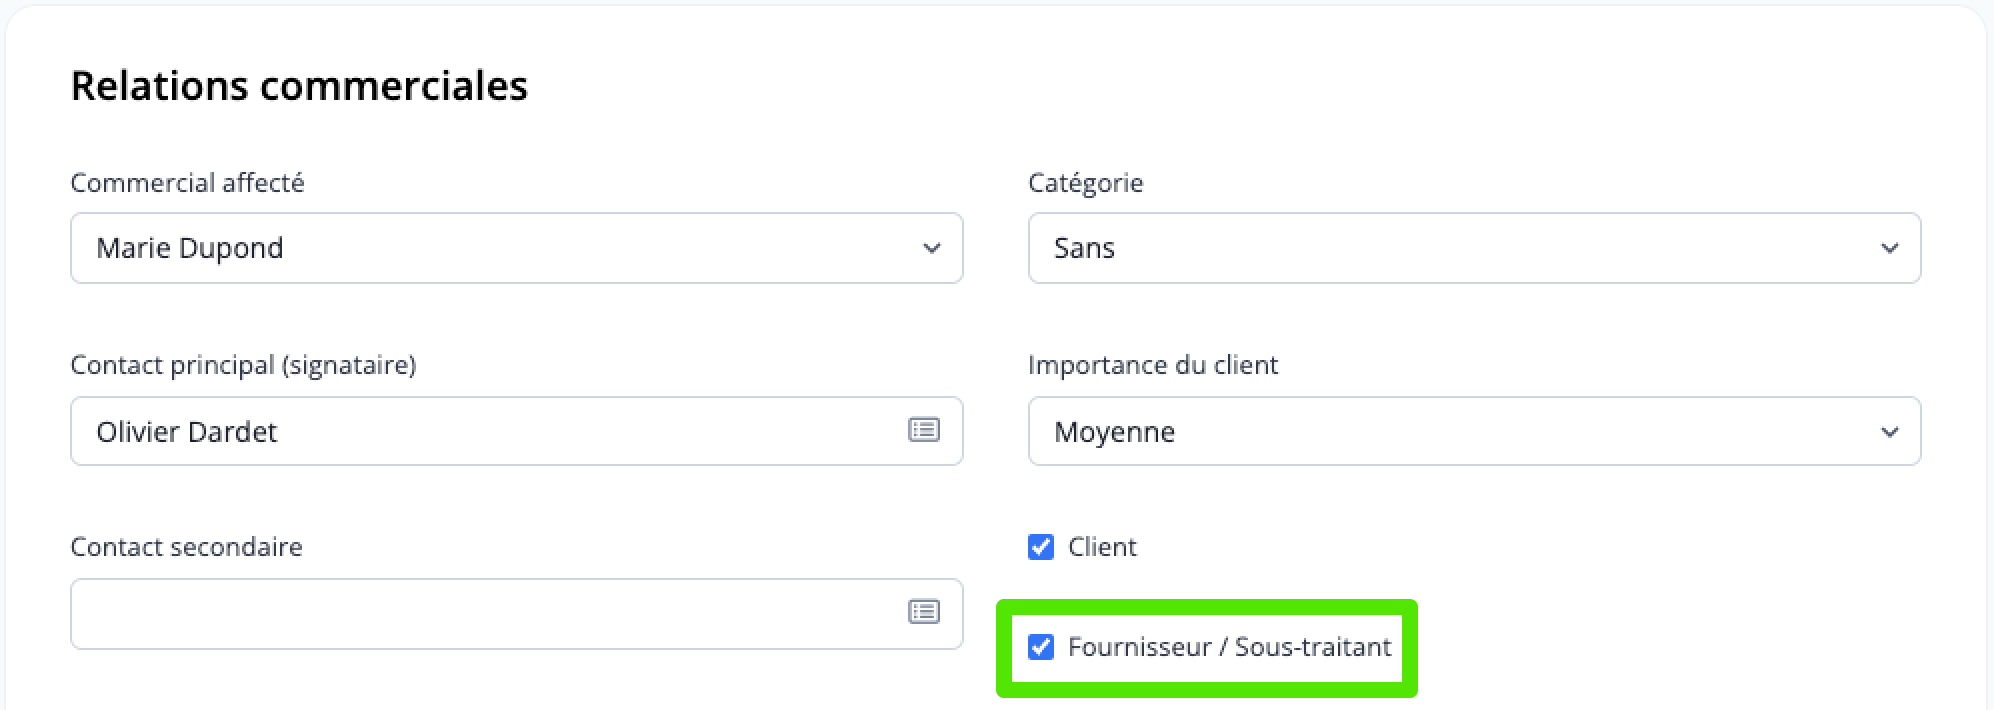Click the Fournisseur / Sous-traitant label text
This screenshot has height=710, width=1994.
pos(1229,647)
